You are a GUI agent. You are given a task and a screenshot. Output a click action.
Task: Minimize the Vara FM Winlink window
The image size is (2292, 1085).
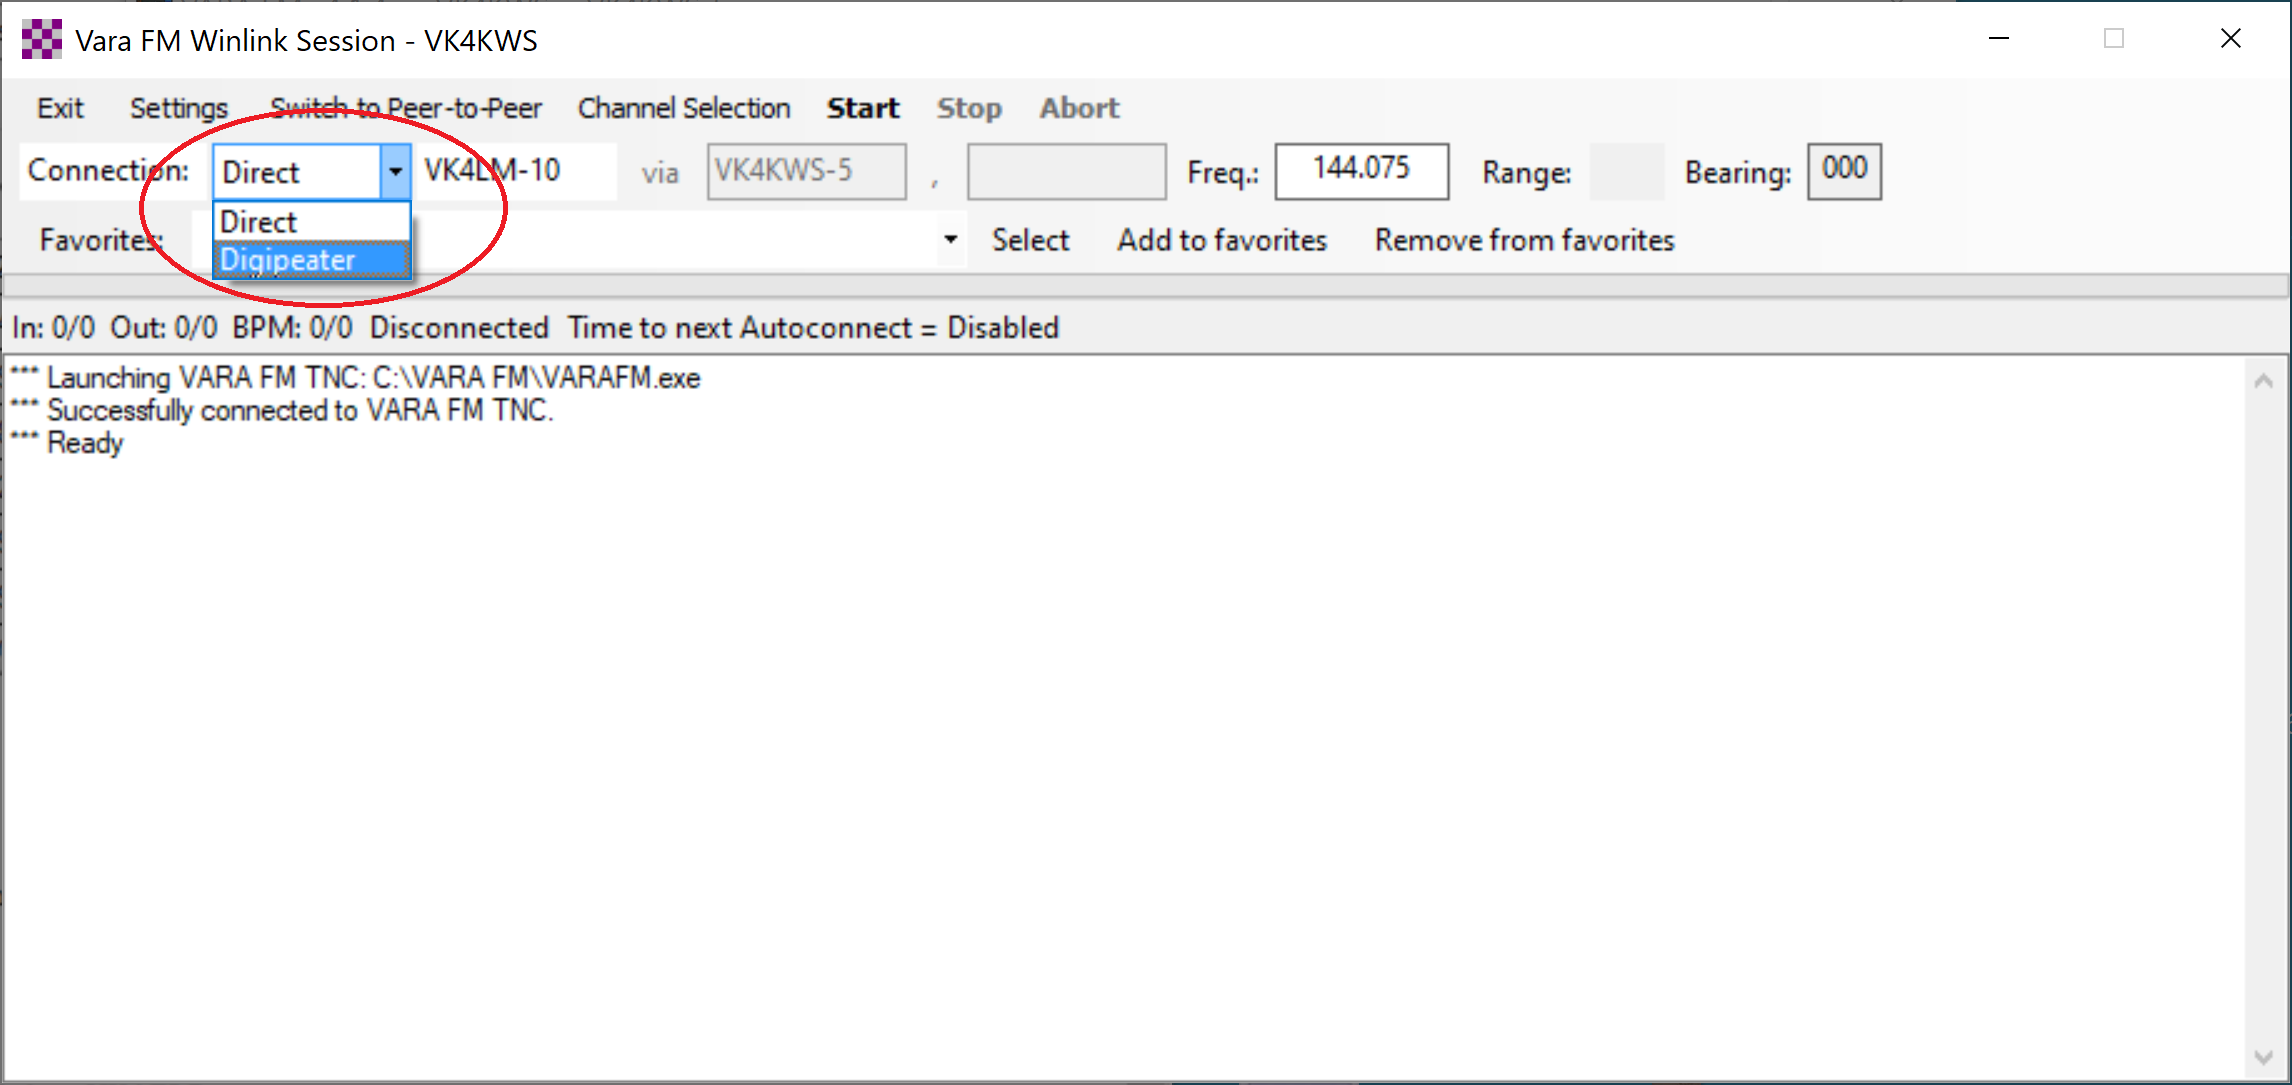(1999, 39)
